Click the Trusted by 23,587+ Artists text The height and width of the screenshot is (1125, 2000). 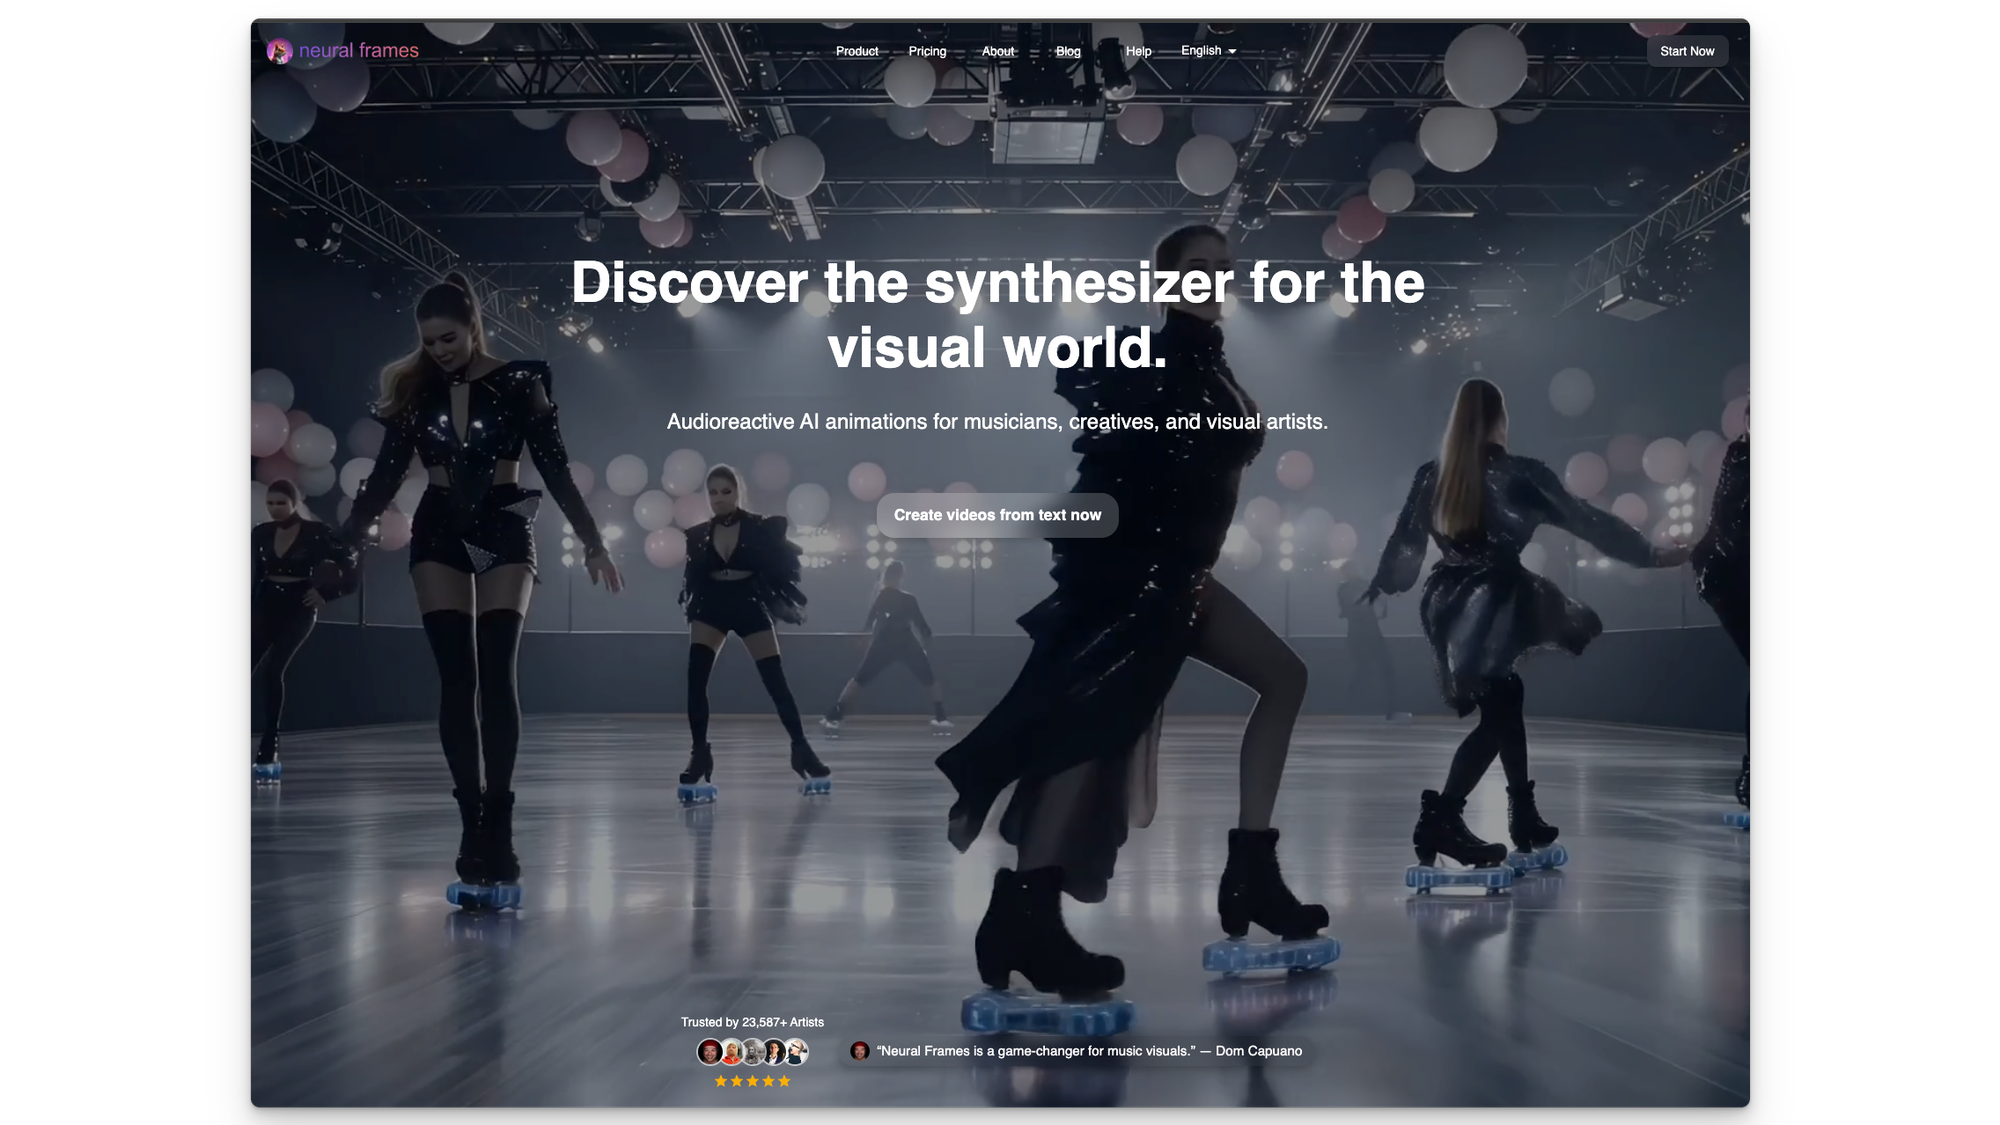pos(752,1022)
